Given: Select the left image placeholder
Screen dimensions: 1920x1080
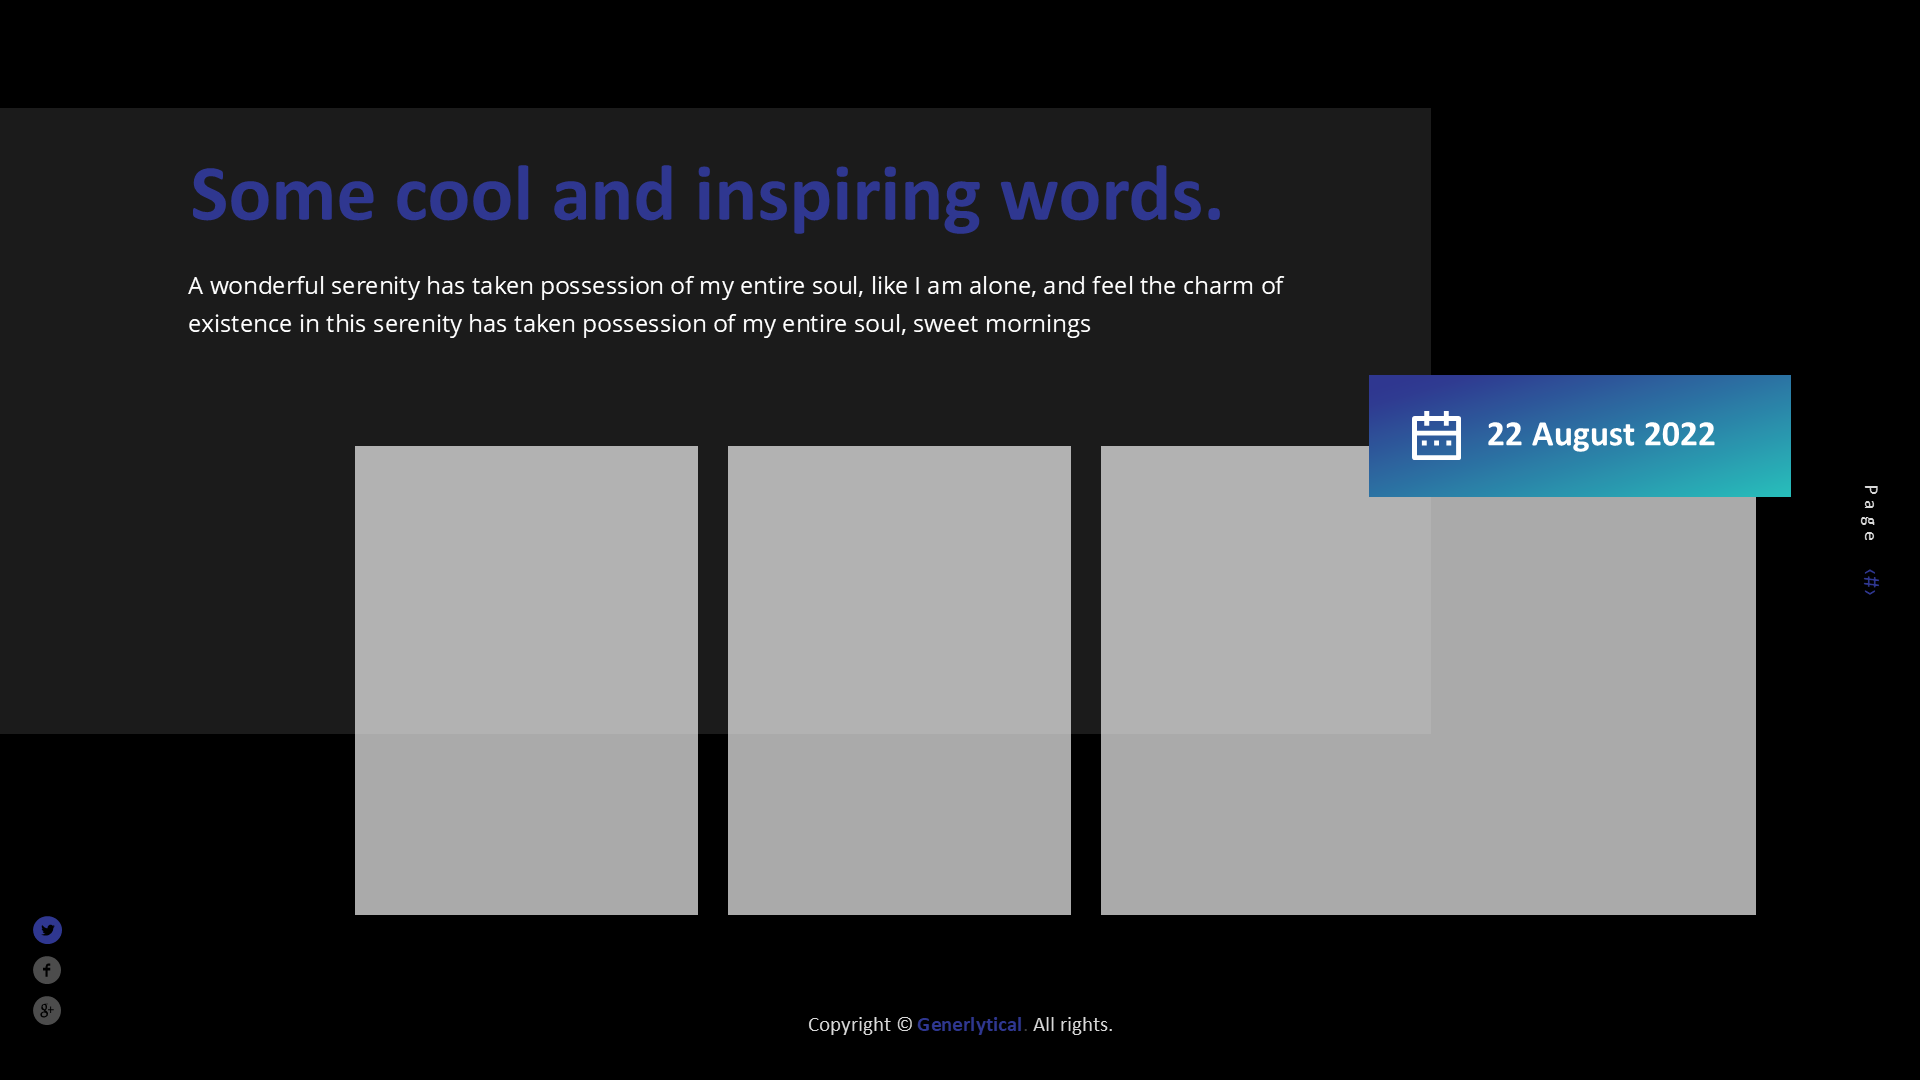Looking at the screenshot, I should coord(526,680).
